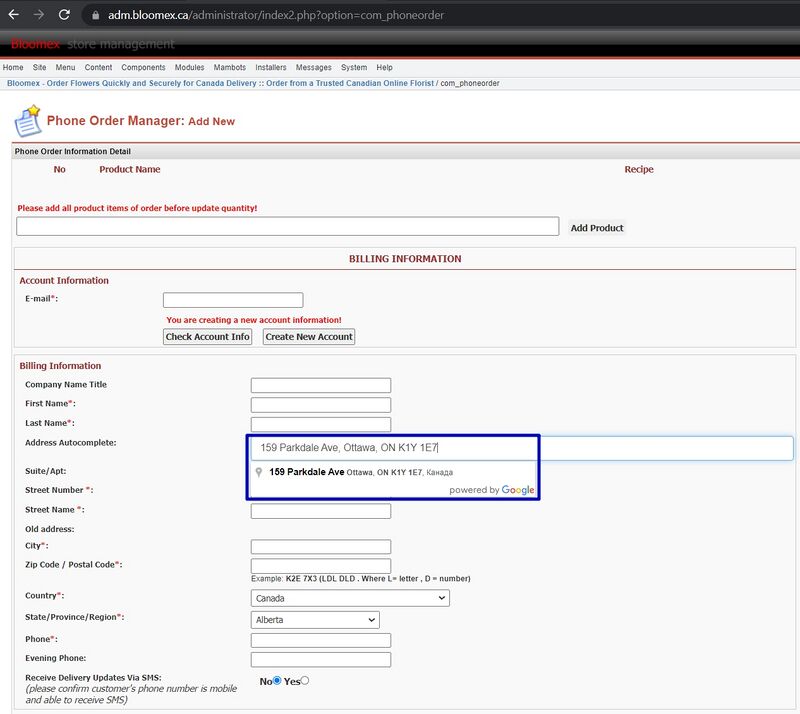Focus the Street Name field
Screen dimensions: 800x714
(x=321, y=511)
